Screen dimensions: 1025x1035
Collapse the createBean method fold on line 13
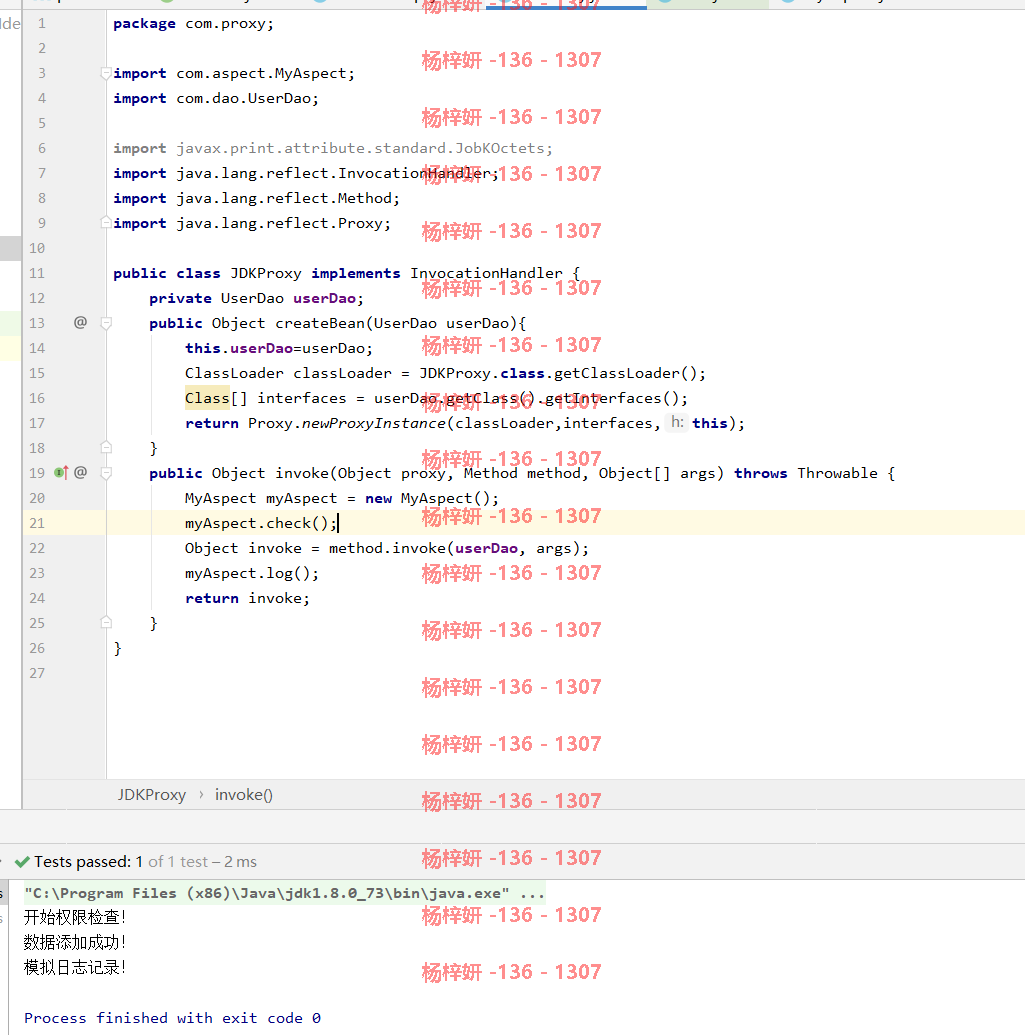point(106,323)
